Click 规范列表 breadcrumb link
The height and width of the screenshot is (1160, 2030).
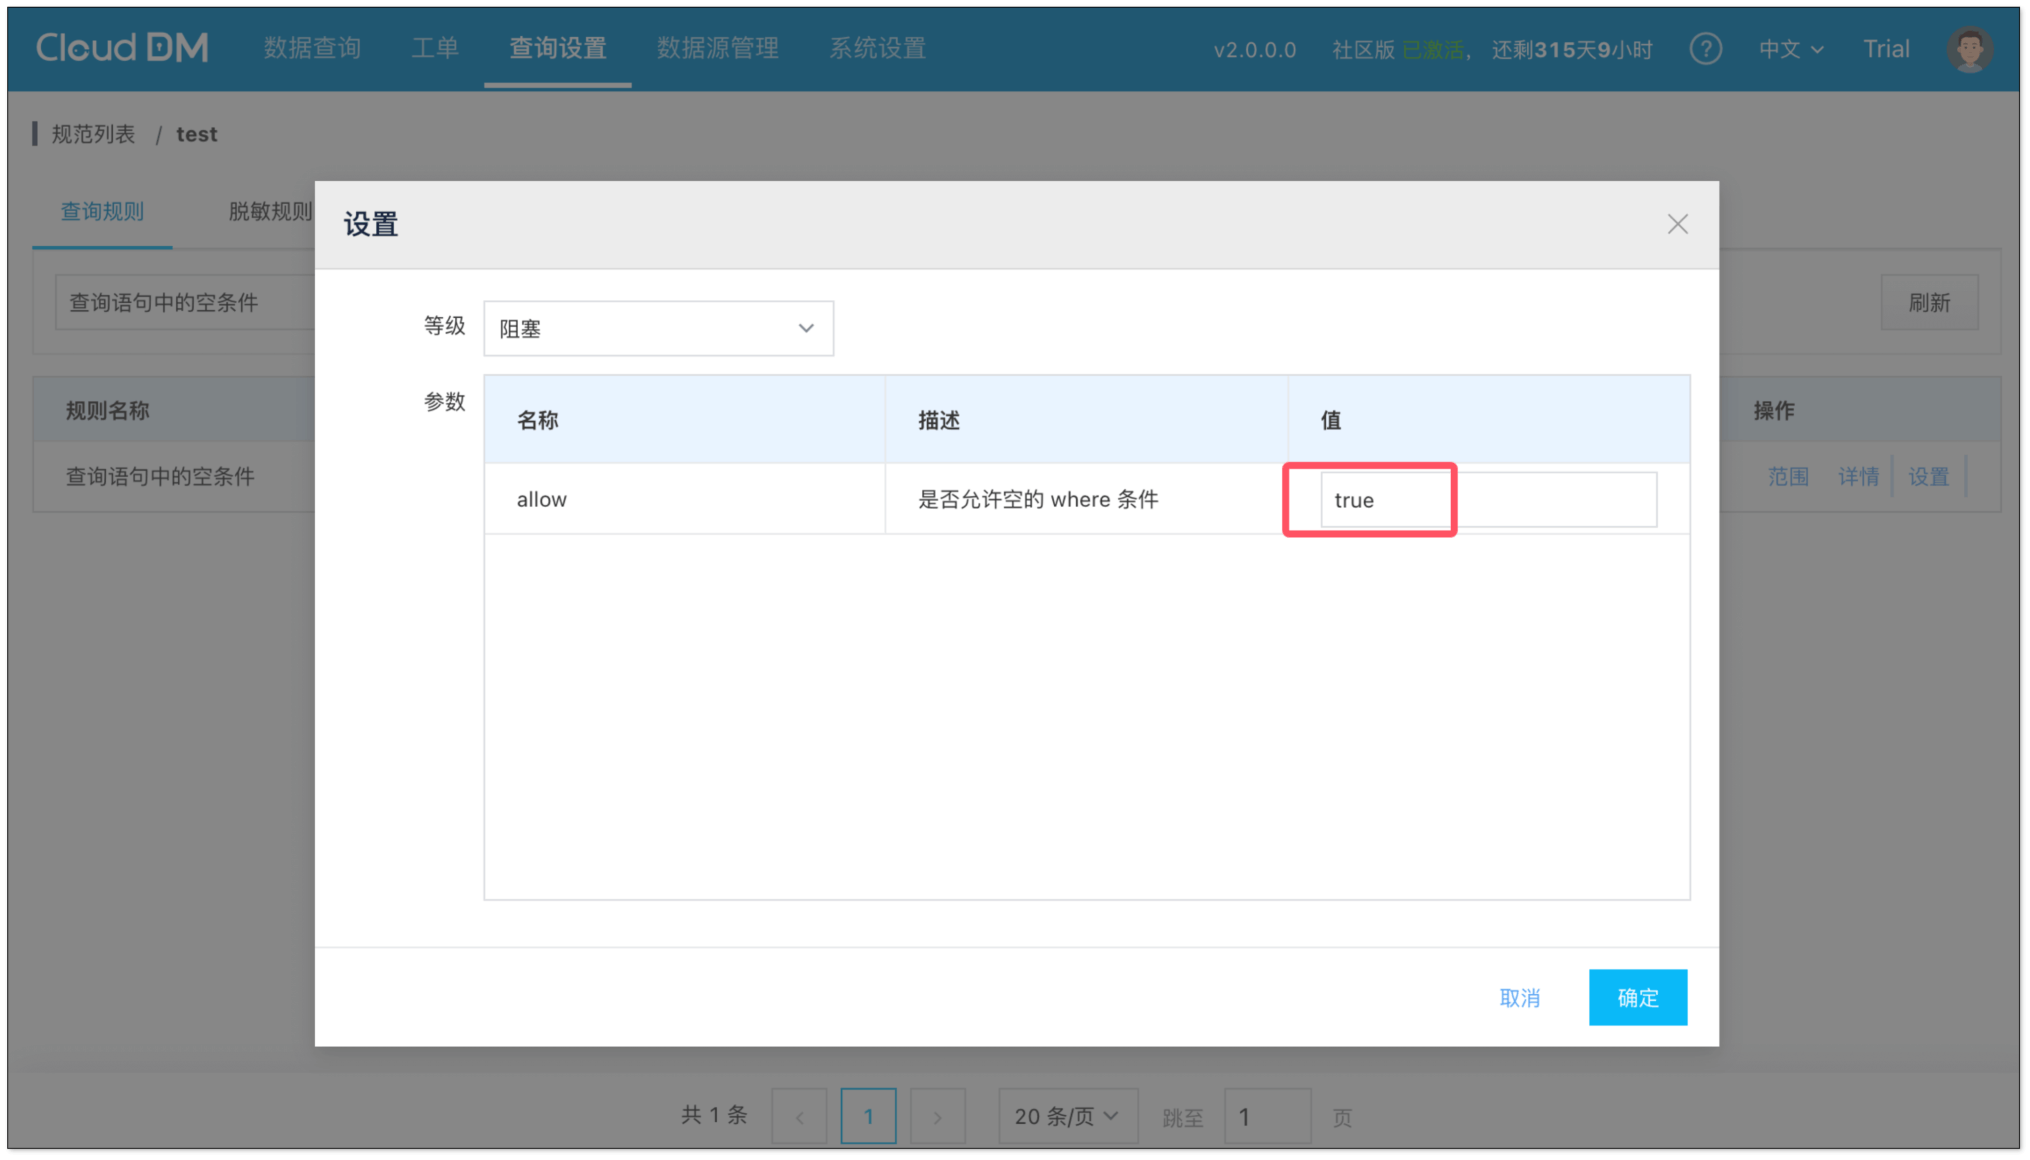pyautogui.click(x=93, y=134)
